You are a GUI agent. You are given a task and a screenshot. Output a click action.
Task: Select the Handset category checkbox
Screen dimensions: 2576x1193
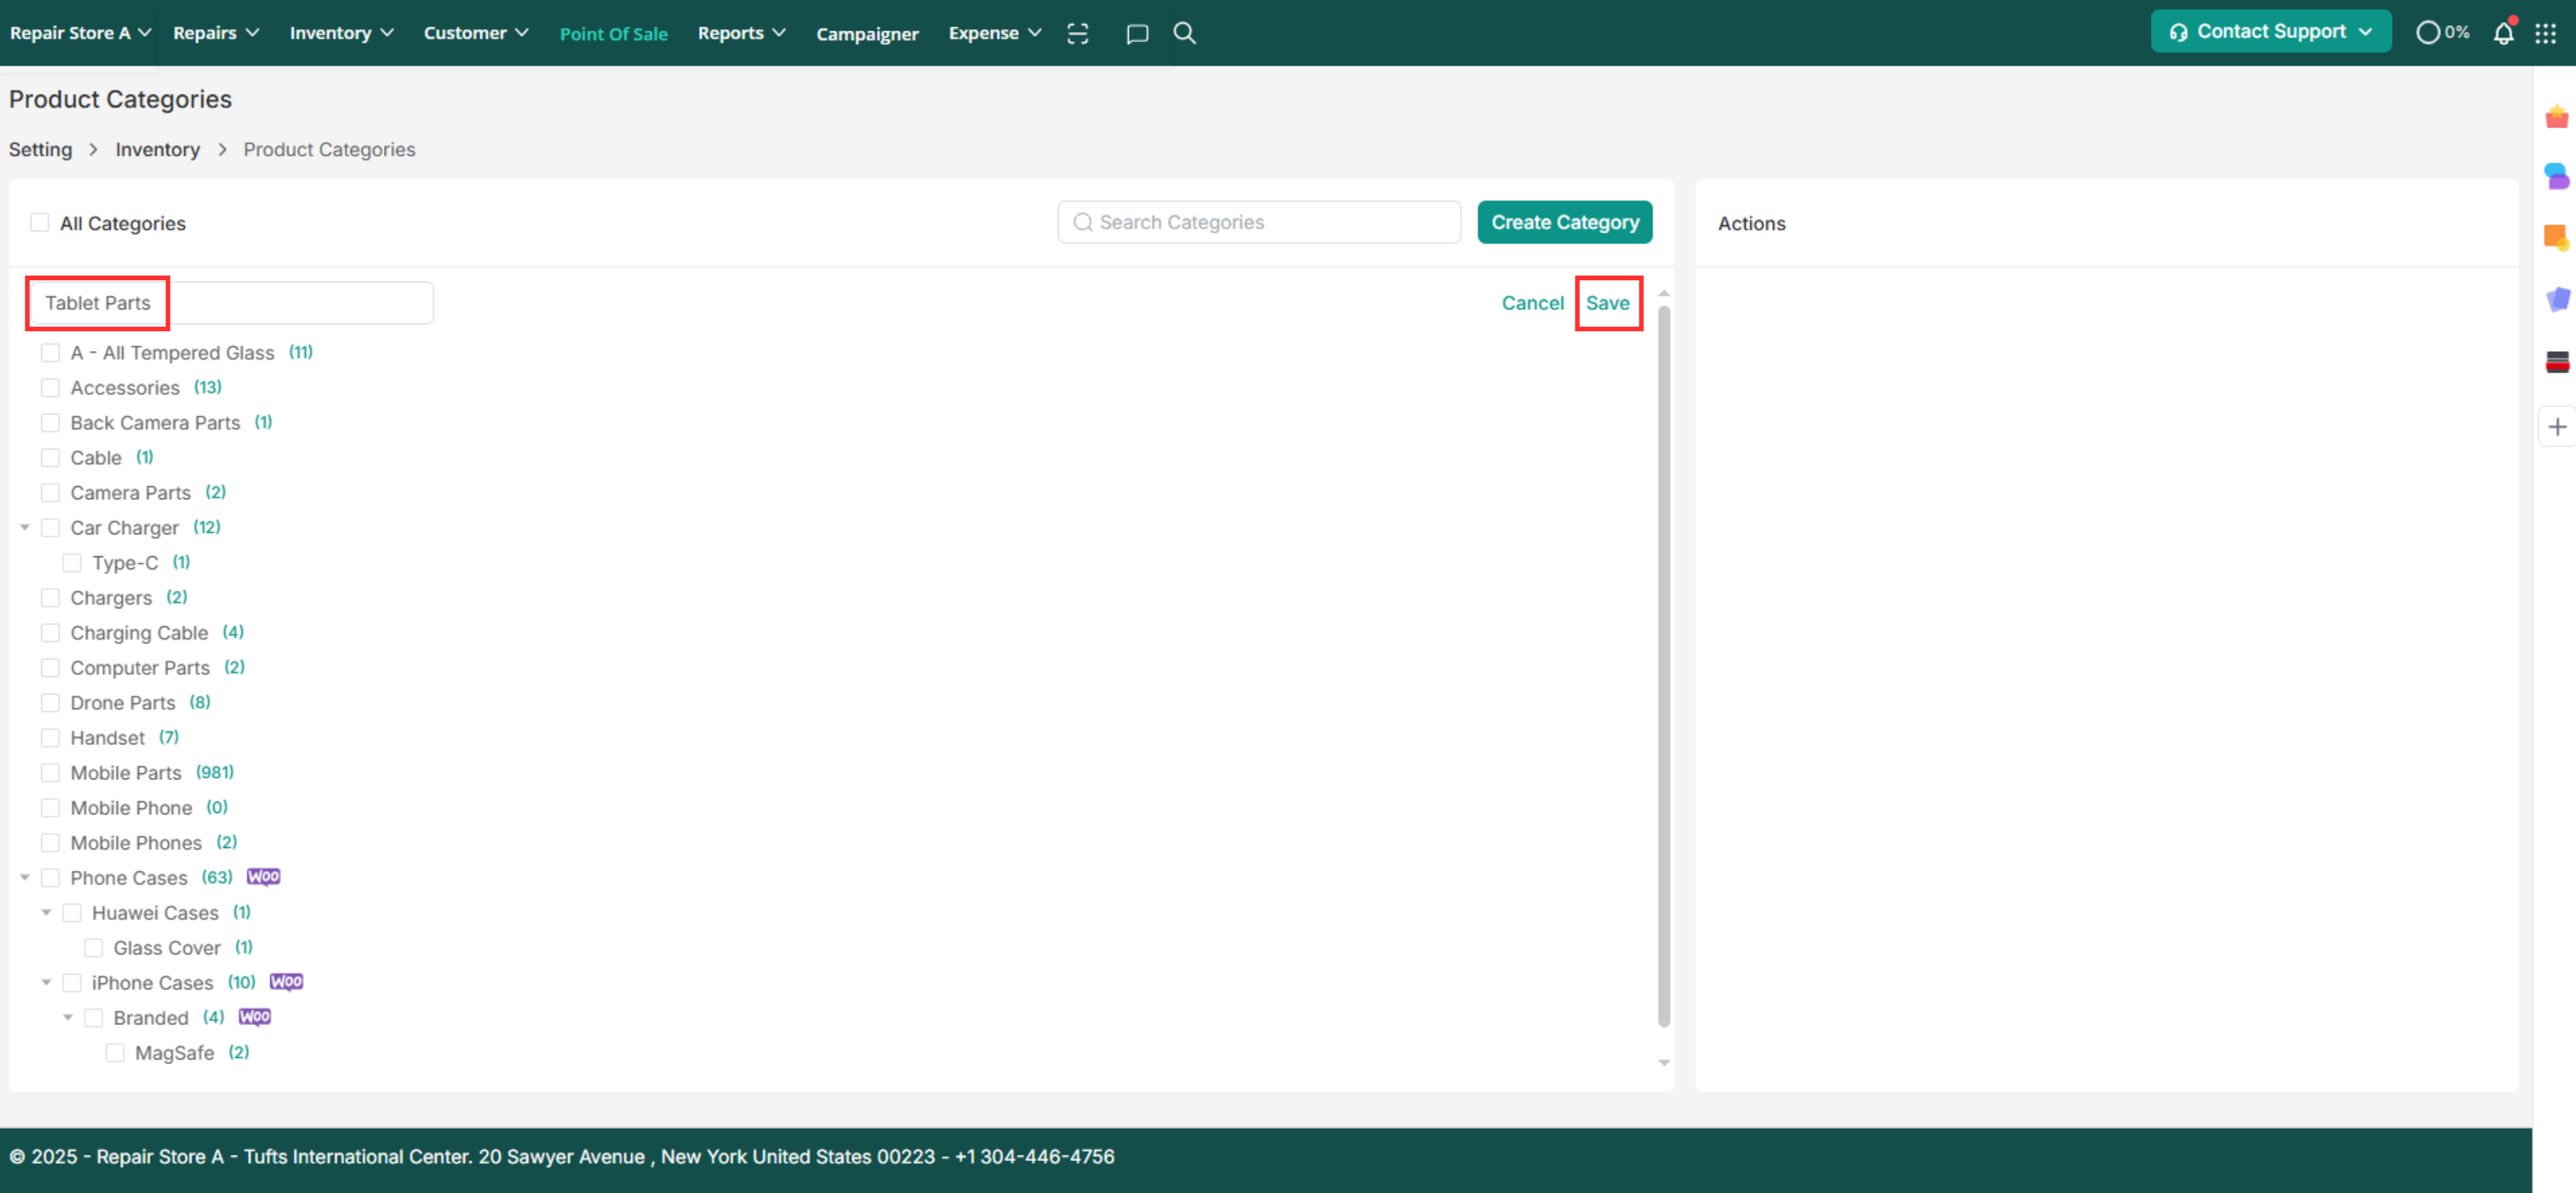coord(50,737)
